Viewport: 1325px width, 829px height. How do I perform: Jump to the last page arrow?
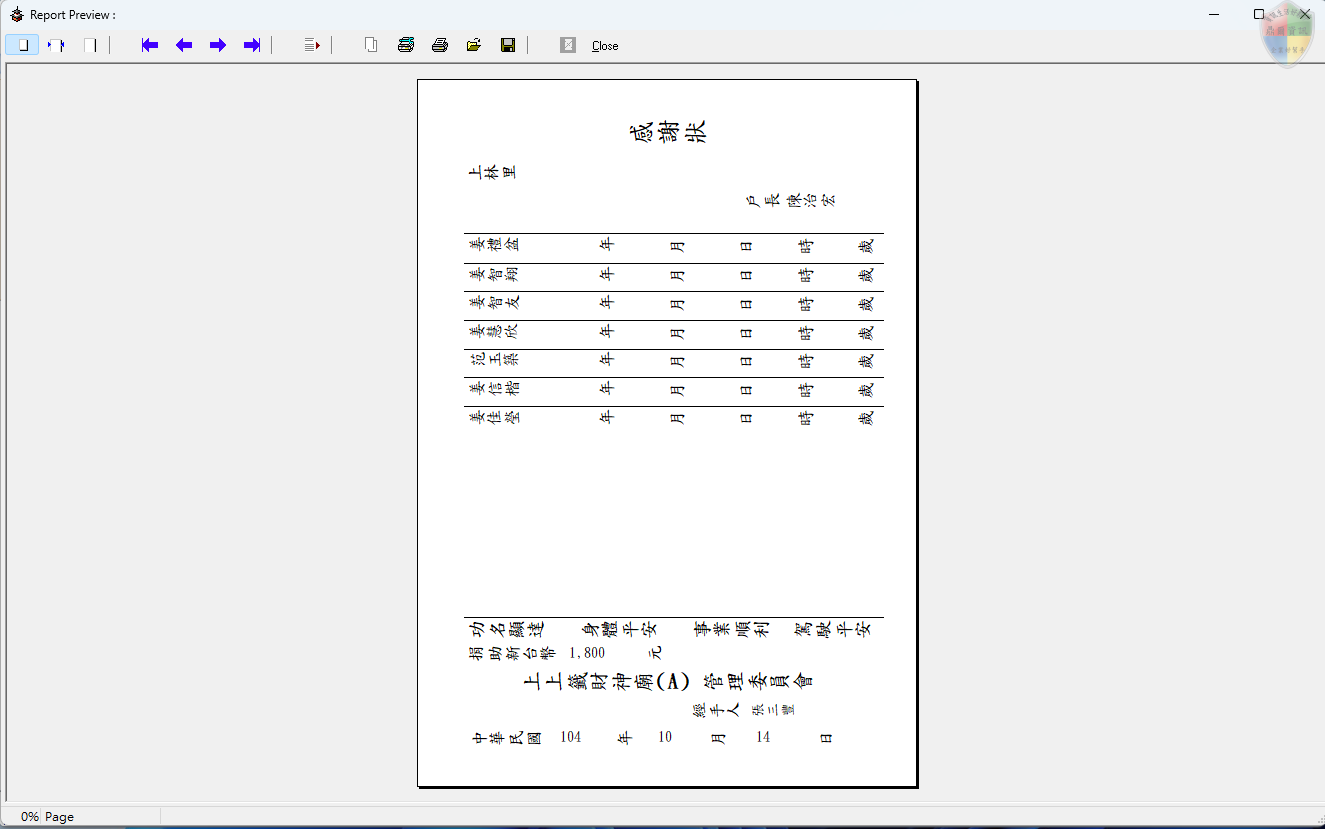[x=252, y=45]
